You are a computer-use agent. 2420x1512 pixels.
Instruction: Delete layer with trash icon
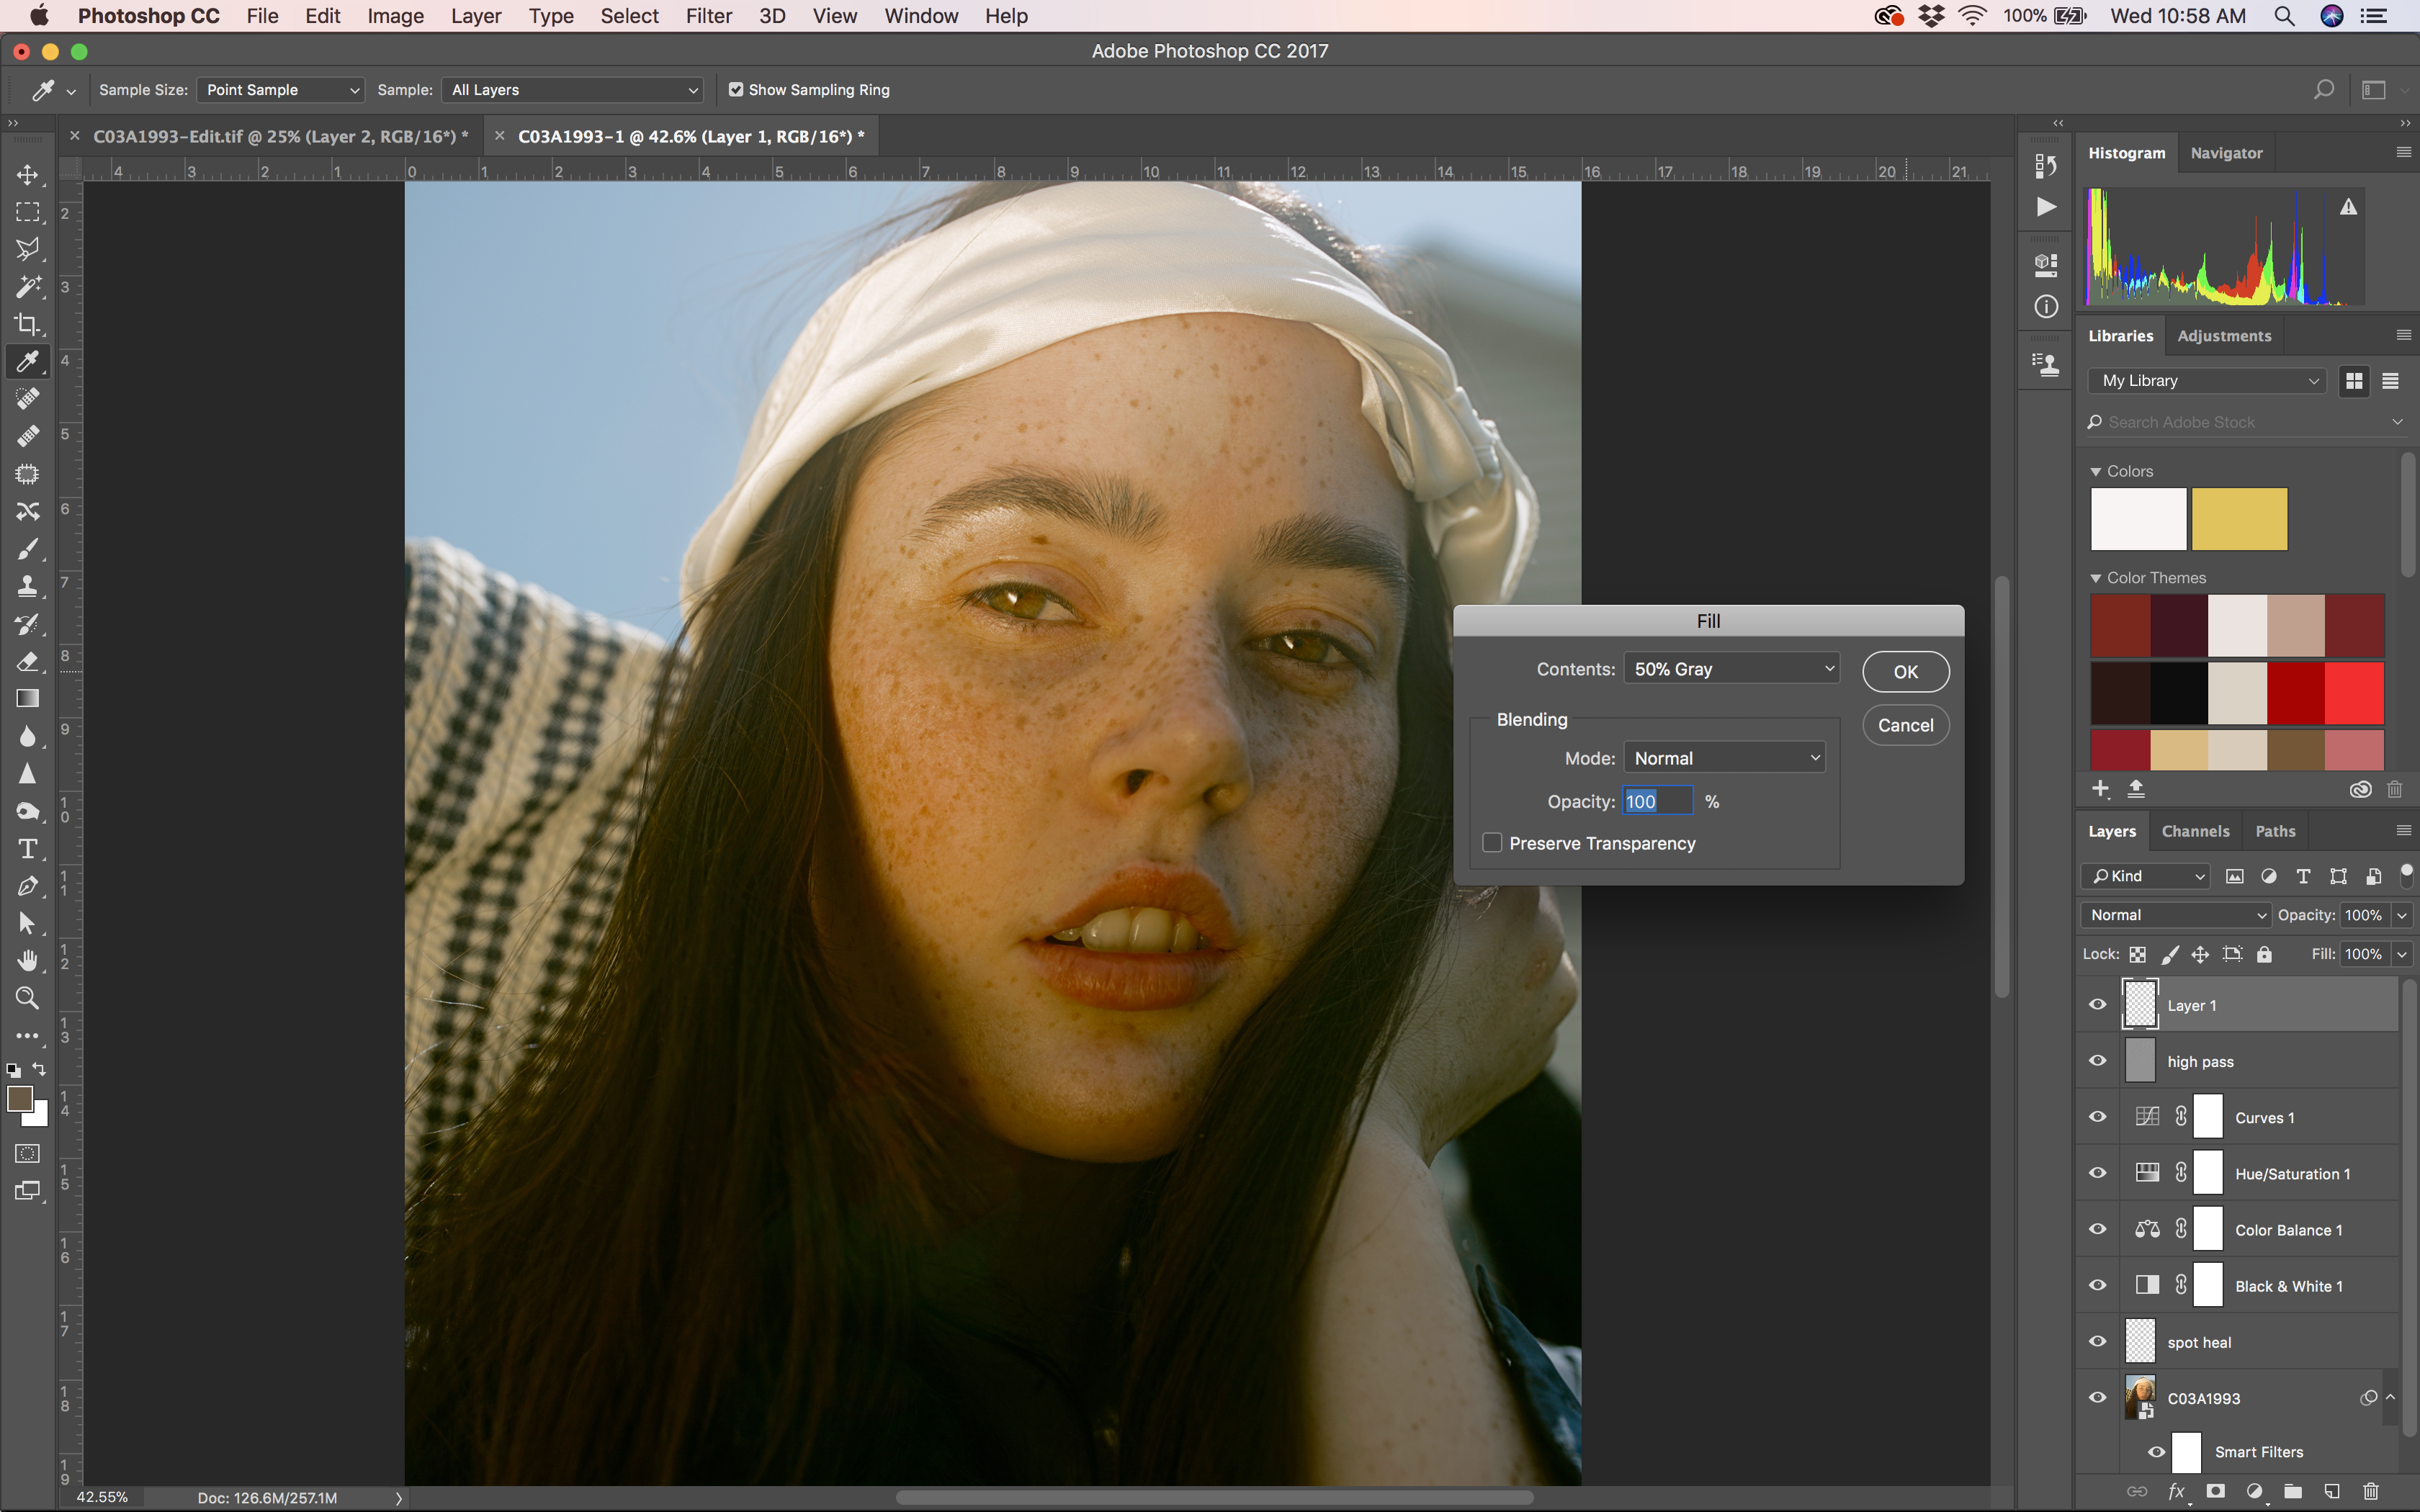click(2370, 1491)
